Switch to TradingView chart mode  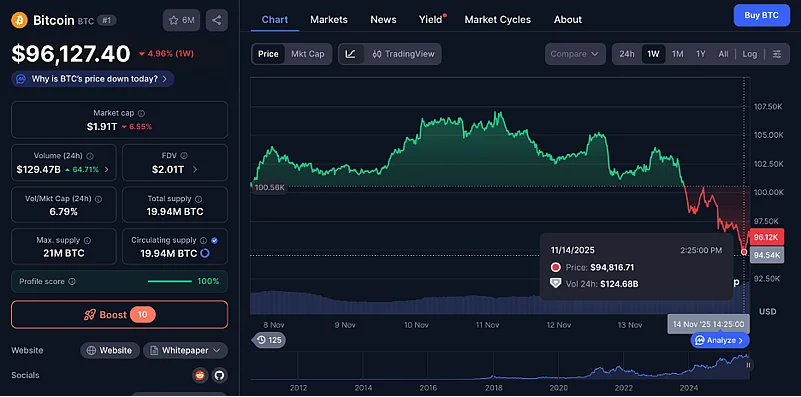click(403, 54)
